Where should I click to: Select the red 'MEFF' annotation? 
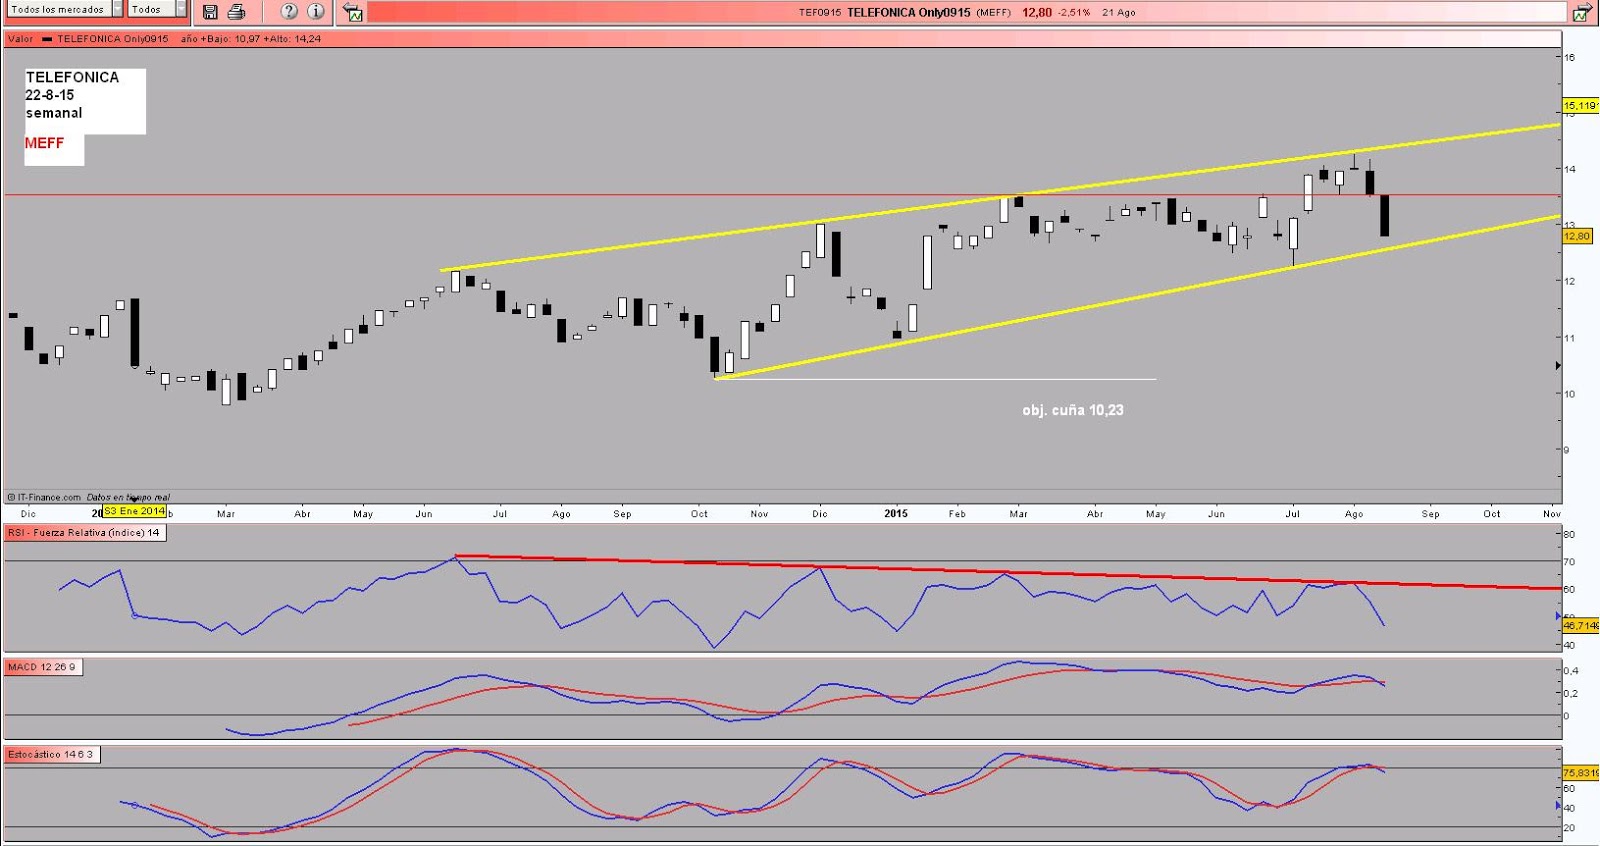click(44, 143)
